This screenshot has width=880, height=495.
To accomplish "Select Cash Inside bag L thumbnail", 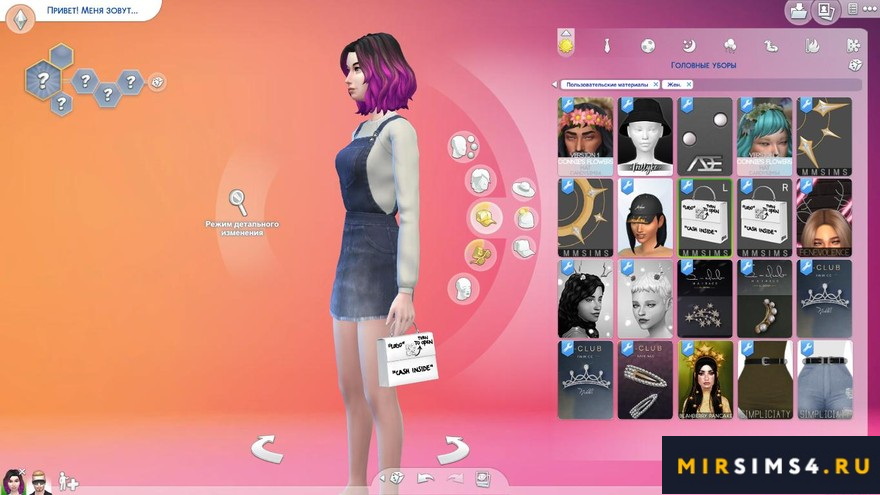I will coord(705,218).
